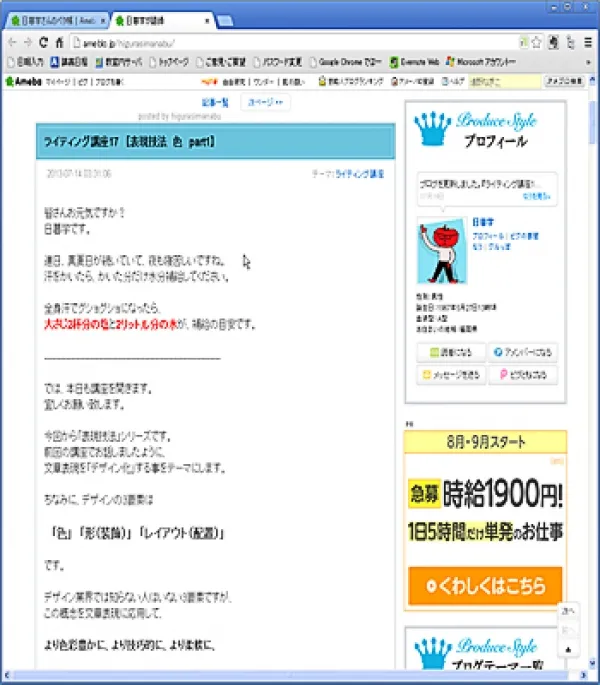
Task: Open the Chrome three-line menu
Action: point(588,42)
